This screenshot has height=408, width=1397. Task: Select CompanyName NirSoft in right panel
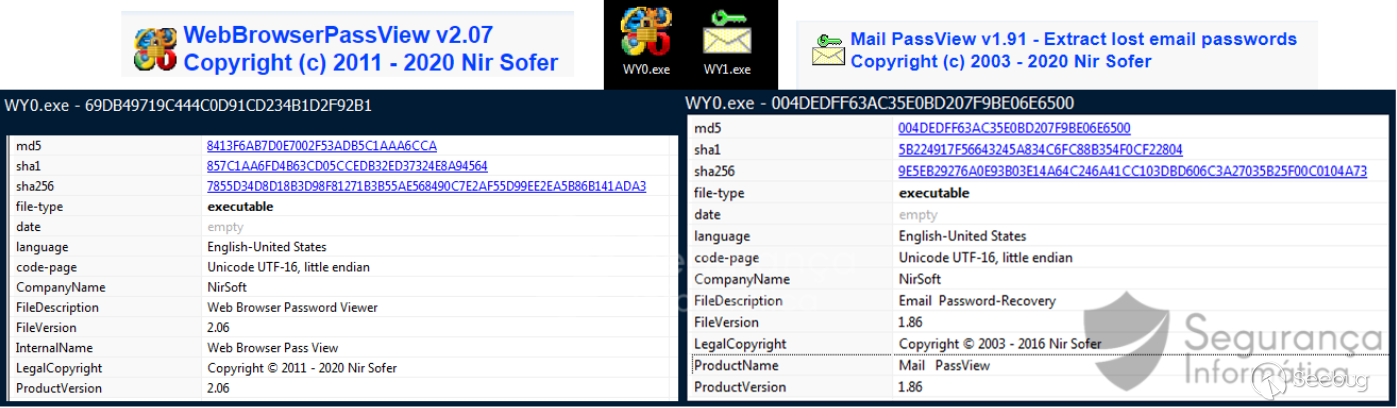coord(918,279)
